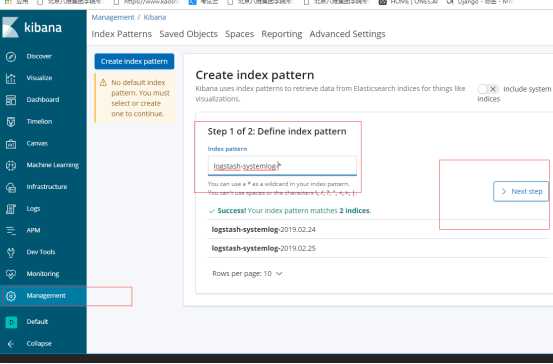The height and width of the screenshot is (364, 553).
Task: Click the logstash-systemlog-2019.02.24 index row
Action: pyautogui.click(x=377, y=230)
